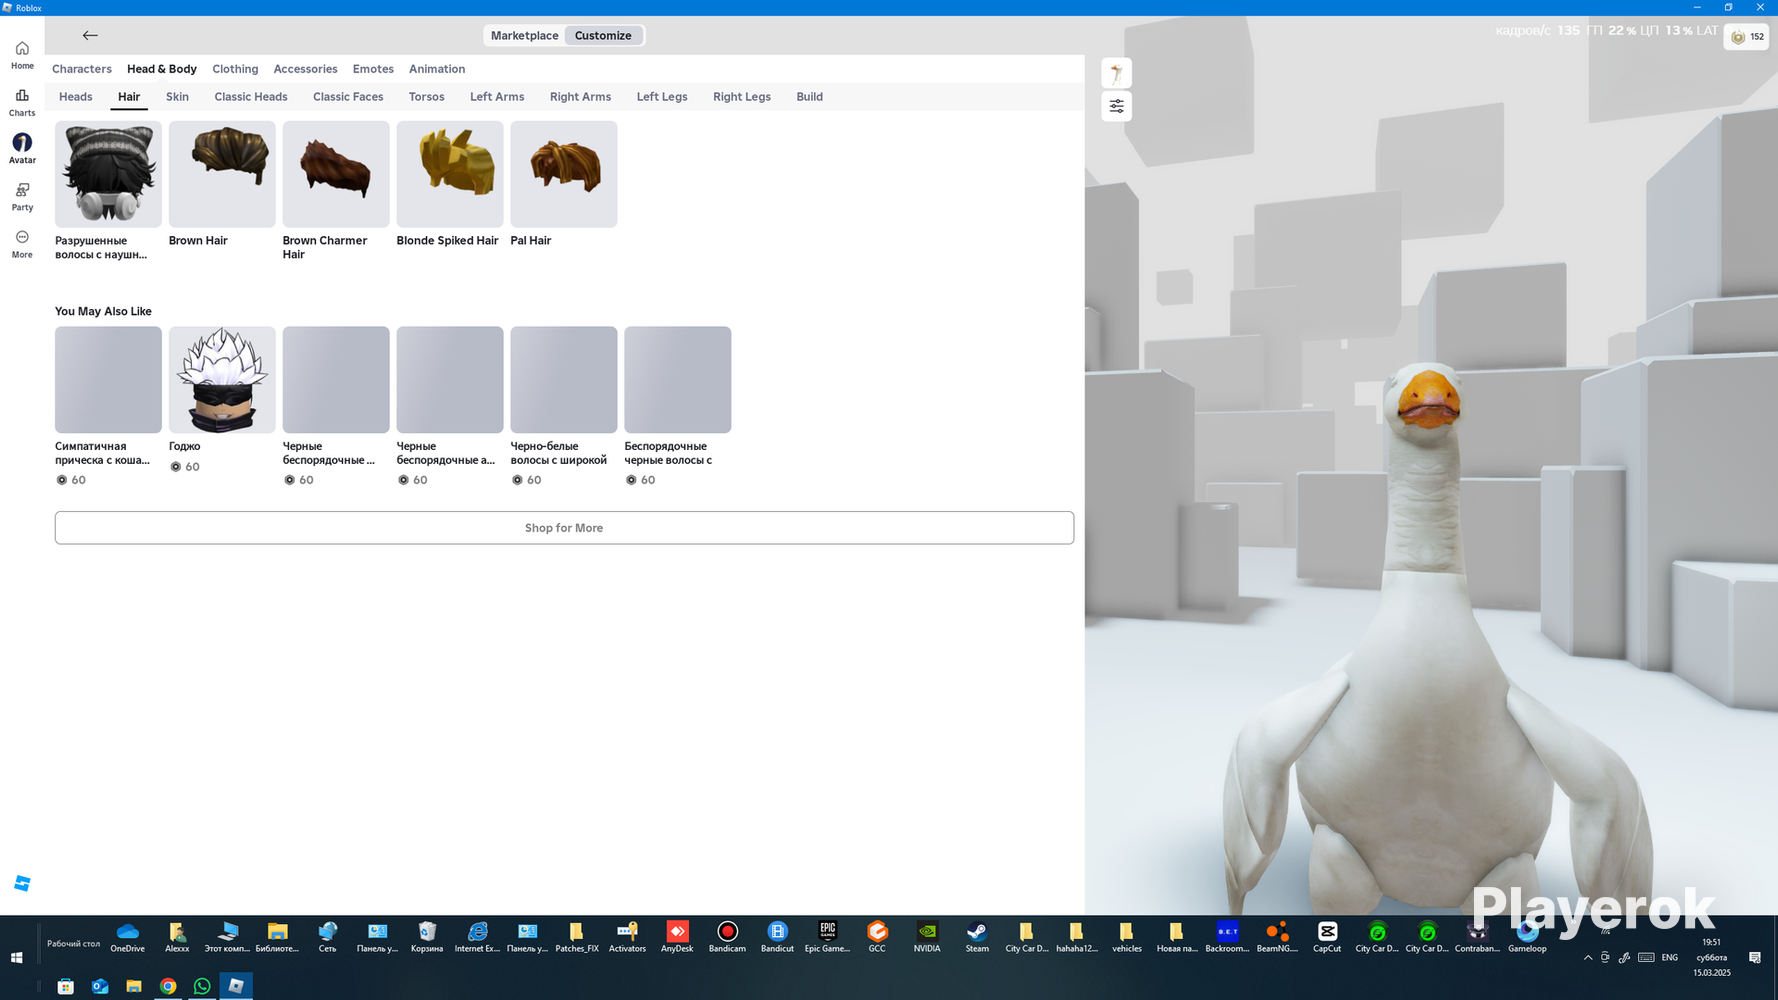The image size is (1778, 1000).
Task: Open the Build subtab
Action: pyautogui.click(x=810, y=97)
